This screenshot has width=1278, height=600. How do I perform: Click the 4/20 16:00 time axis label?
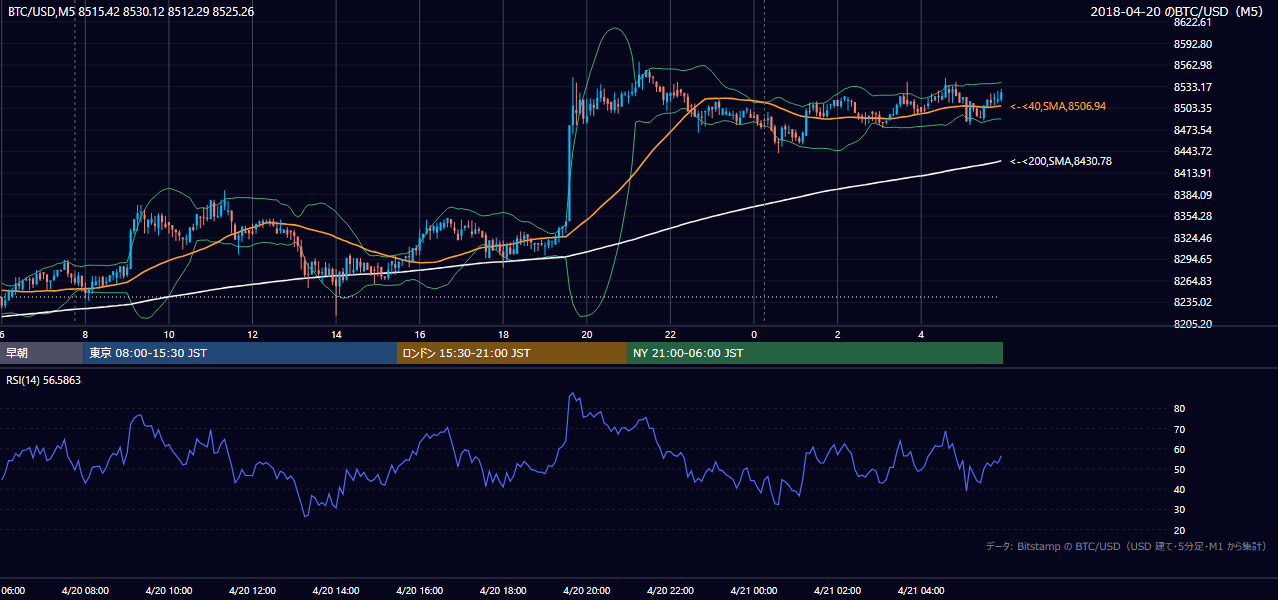(x=419, y=591)
